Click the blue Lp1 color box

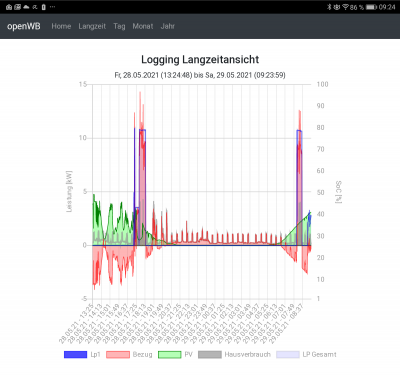(75, 354)
